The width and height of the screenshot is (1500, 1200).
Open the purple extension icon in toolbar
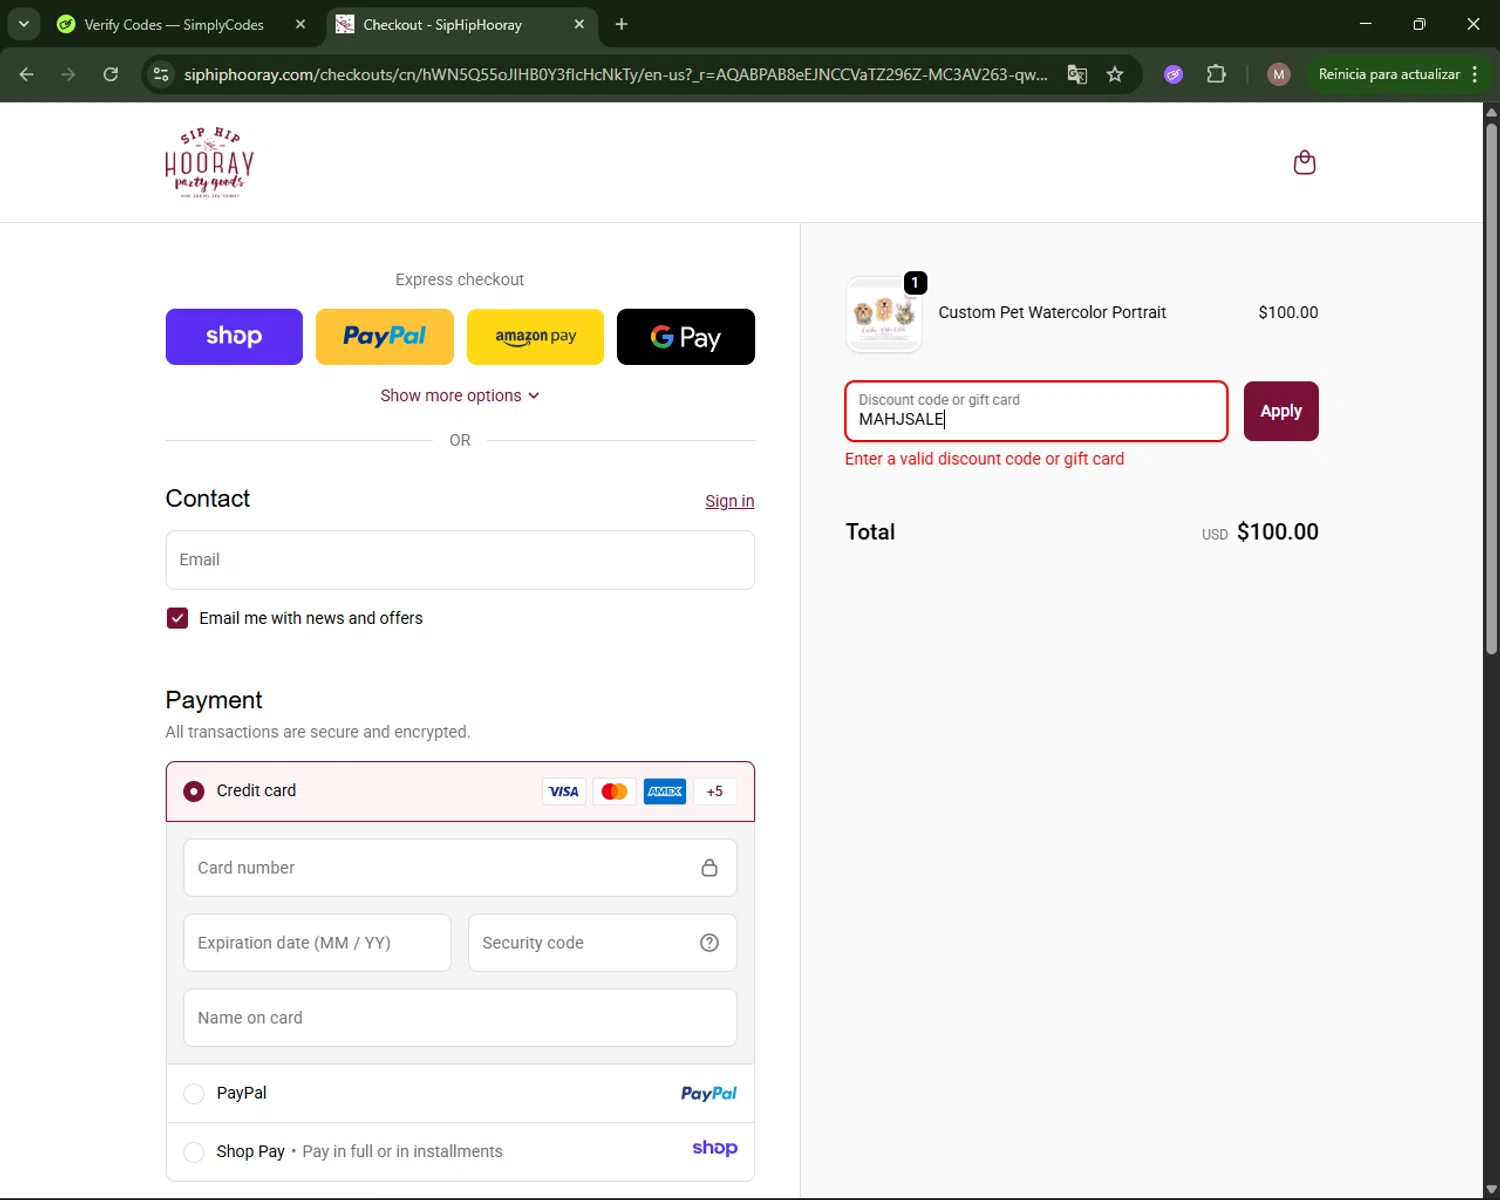pyautogui.click(x=1174, y=74)
